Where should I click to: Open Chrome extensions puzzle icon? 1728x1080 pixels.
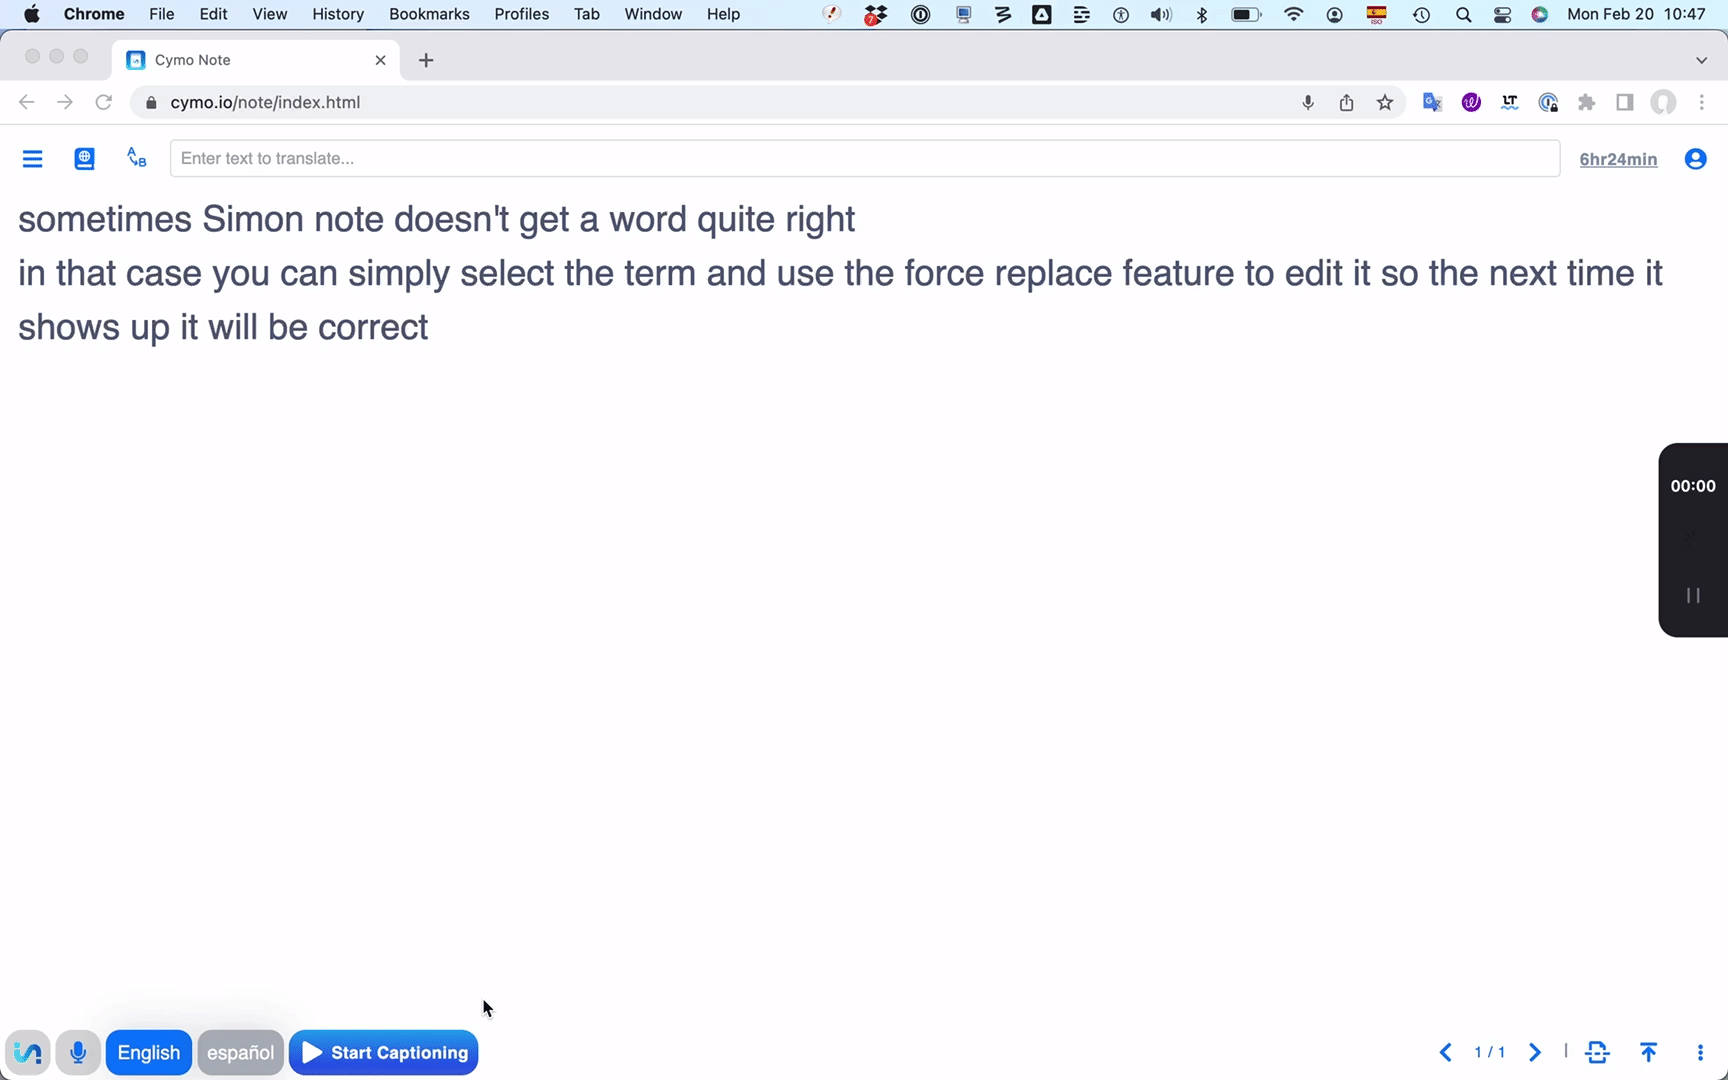click(x=1587, y=102)
